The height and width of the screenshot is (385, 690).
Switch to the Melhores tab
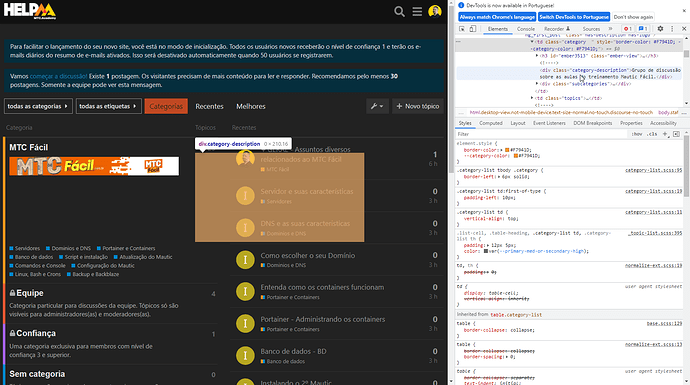[x=251, y=106]
